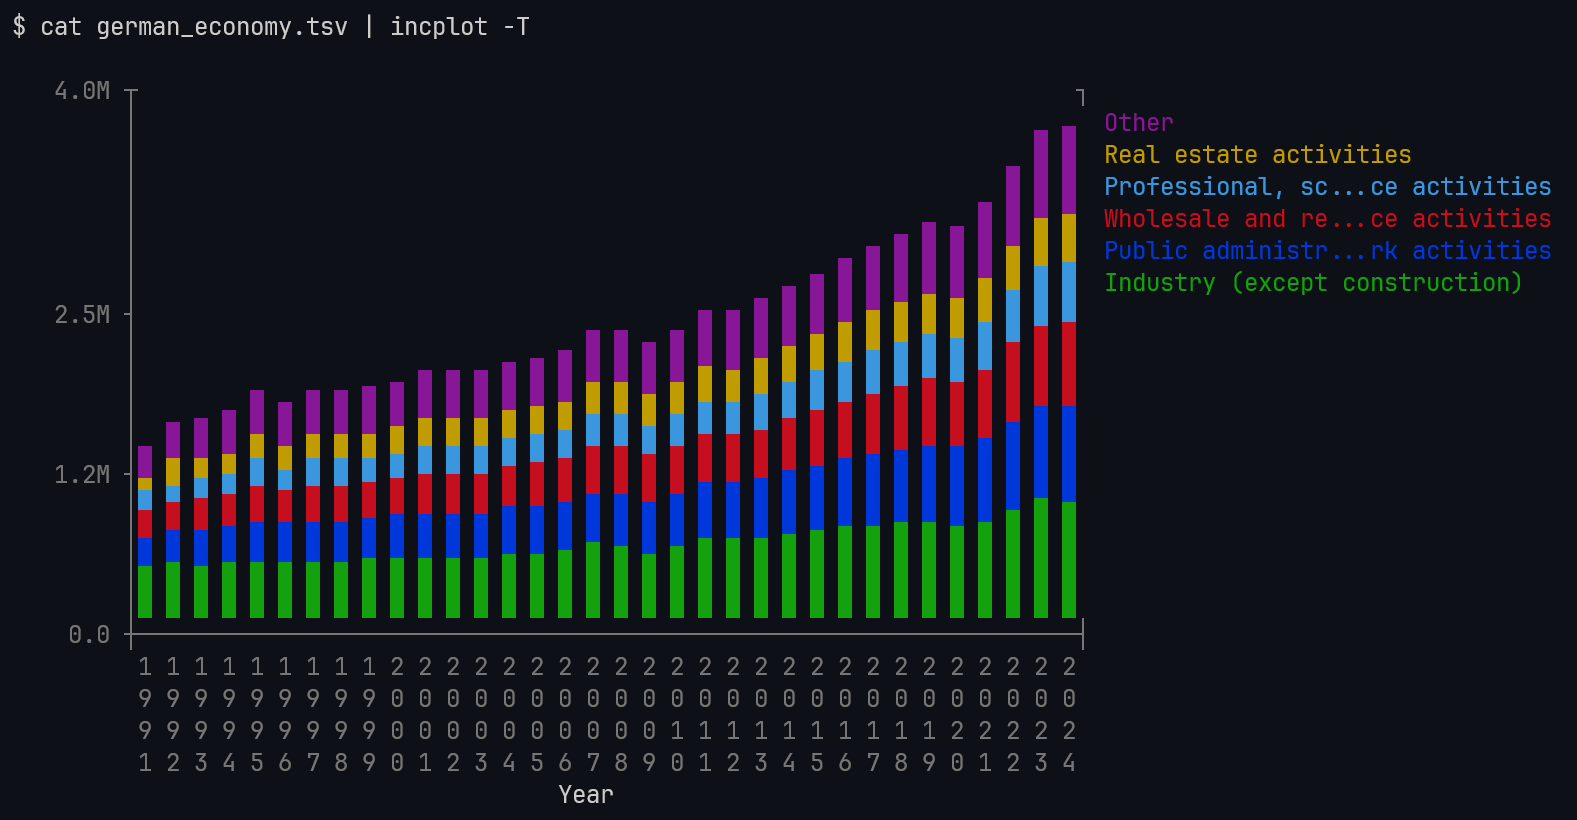Image resolution: width=1577 pixels, height=820 pixels.
Task: Select the 'Real estate activities' legend label
Action: [1257, 155]
